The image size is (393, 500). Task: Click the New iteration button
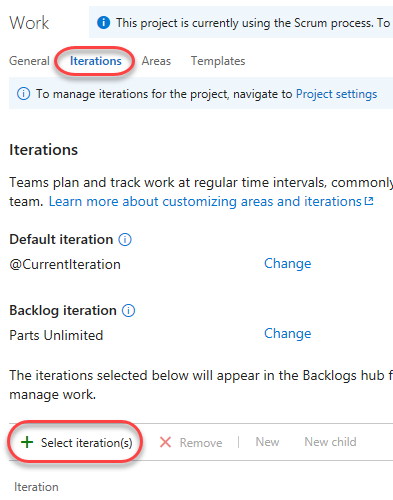pos(267,442)
